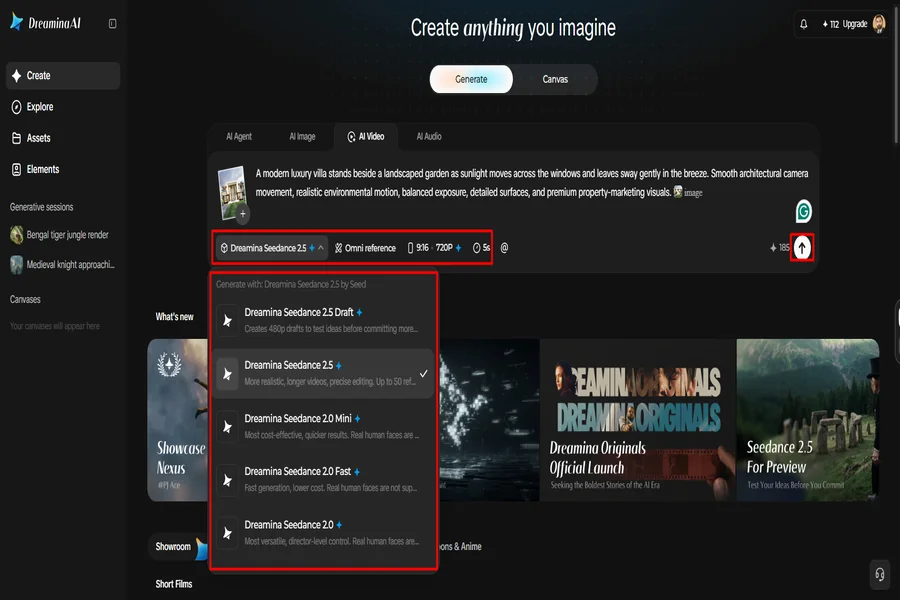Open Showcase Nexus card
The image size is (900, 600).
[x=178, y=420]
